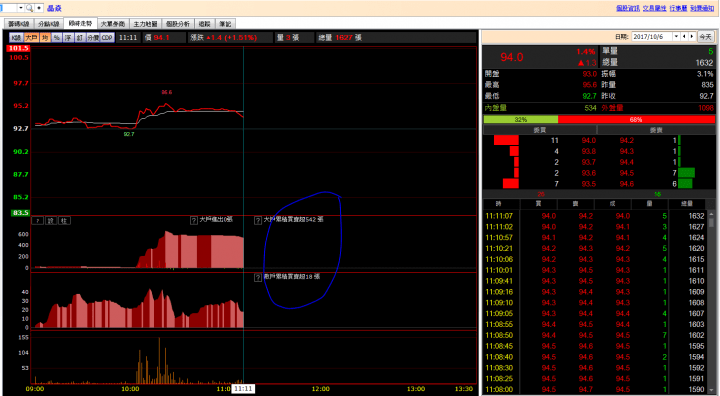This screenshot has width=720, height=396.
Task: Click the date field showing 2017/10/6
Action: [x=652, y=37]
